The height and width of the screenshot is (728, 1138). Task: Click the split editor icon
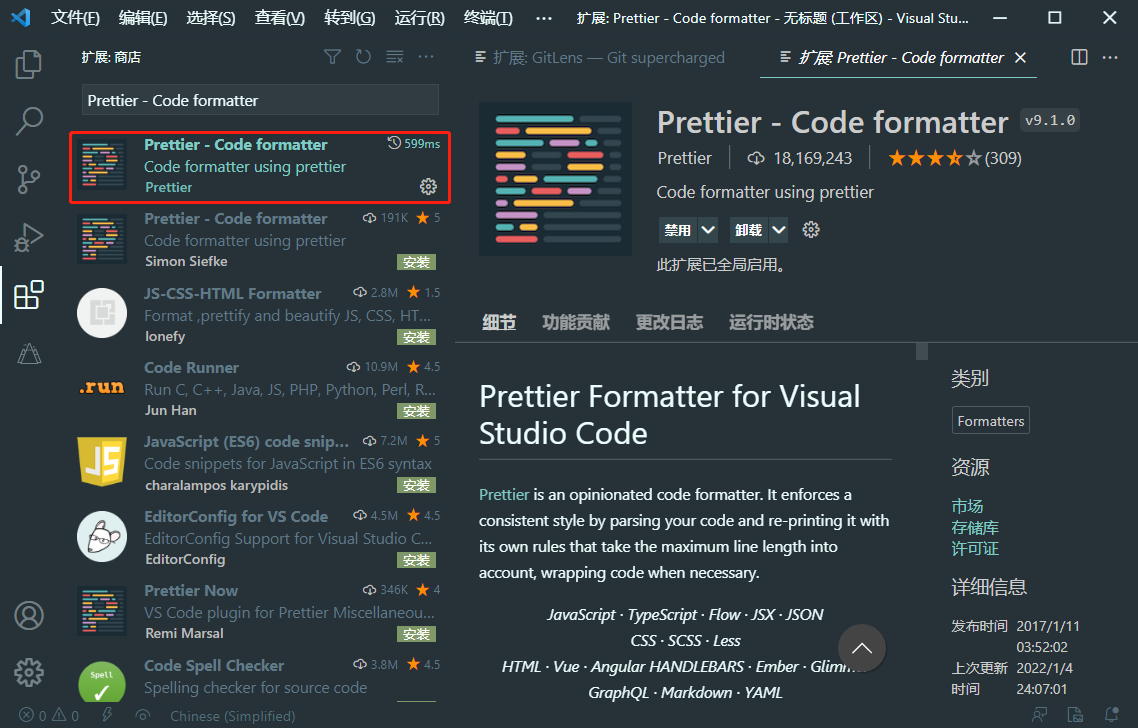(x=1079, y=57)
